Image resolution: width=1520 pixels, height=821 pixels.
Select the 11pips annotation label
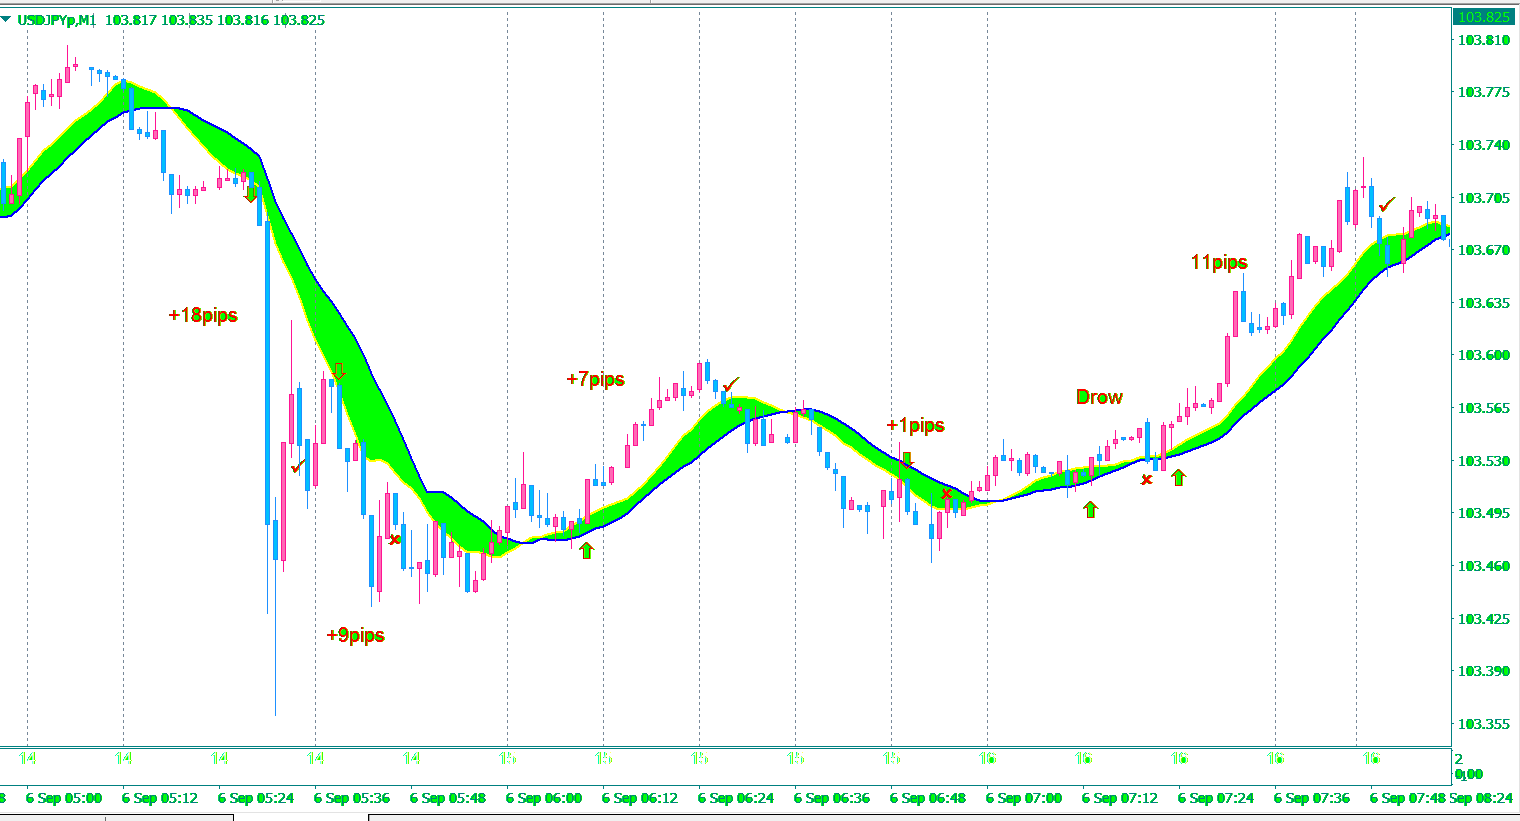tap(1219, 263)
